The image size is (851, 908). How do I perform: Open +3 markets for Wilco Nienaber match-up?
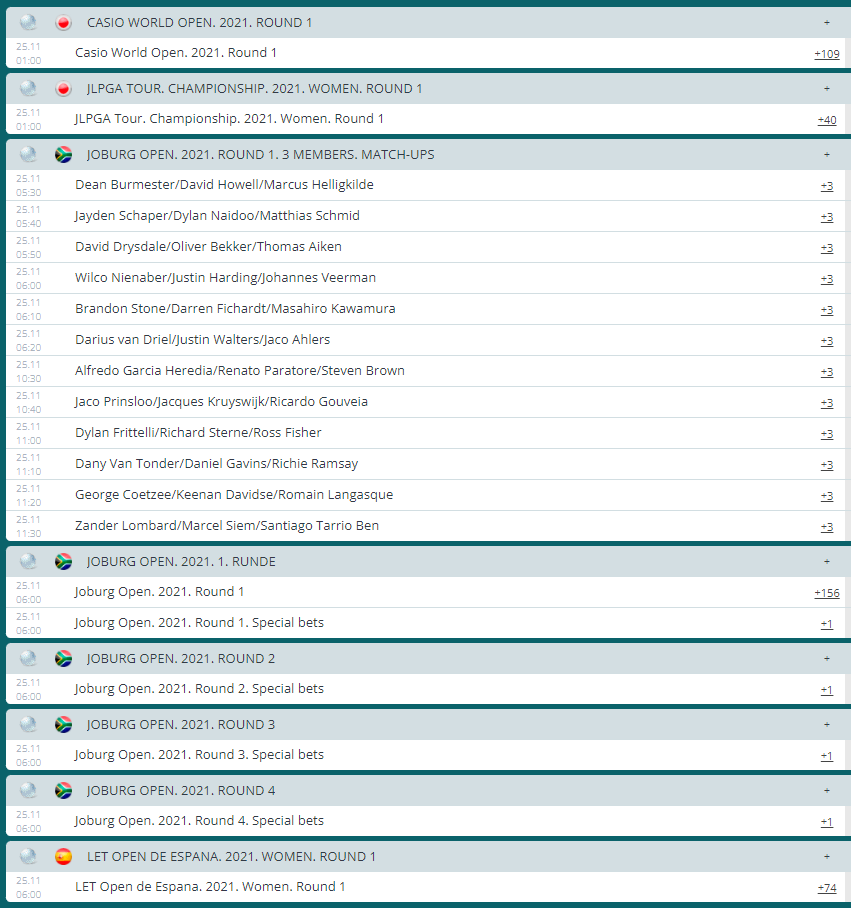(x=827, y=279)
